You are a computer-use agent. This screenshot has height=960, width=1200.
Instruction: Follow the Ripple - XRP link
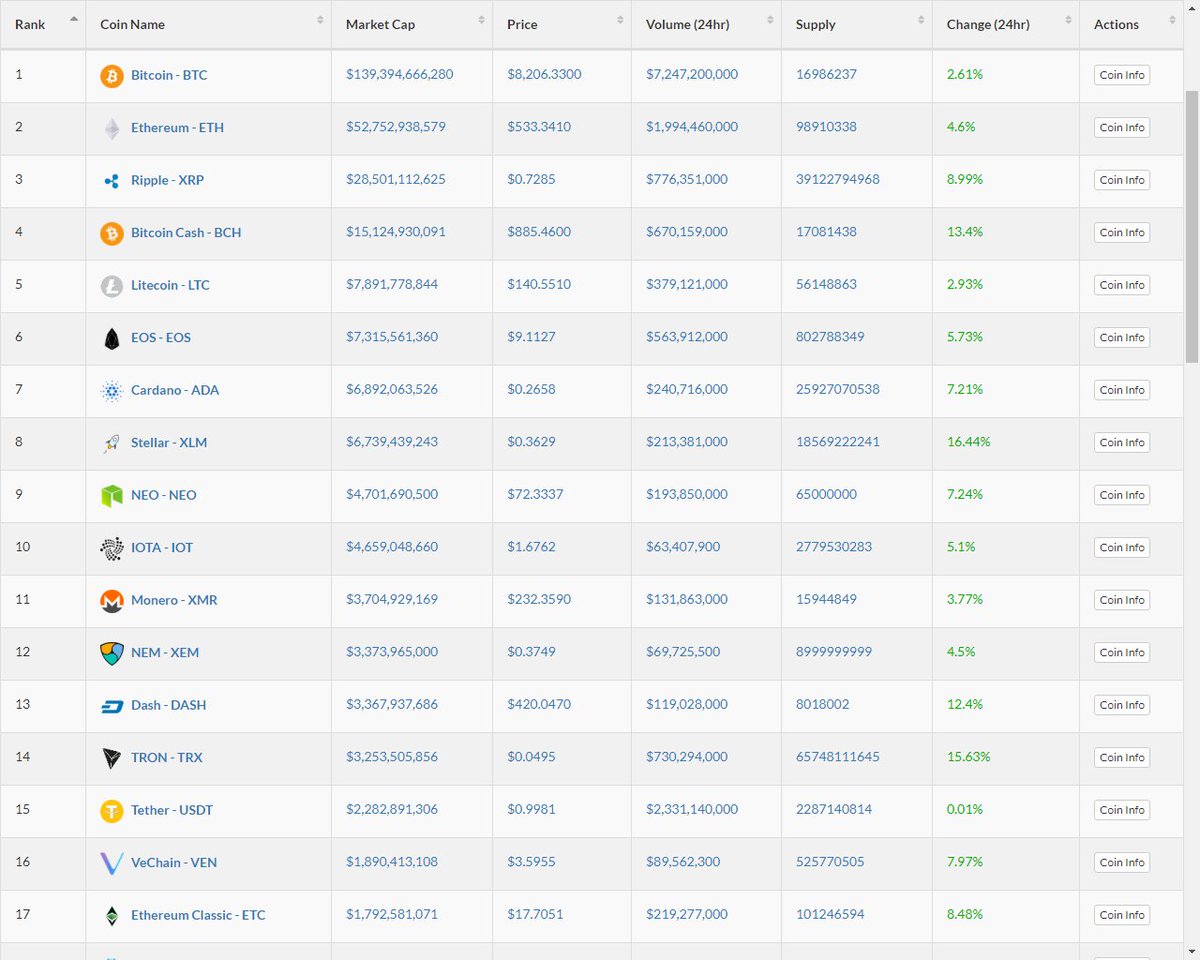pyautogui.click(x=167, y=181)
